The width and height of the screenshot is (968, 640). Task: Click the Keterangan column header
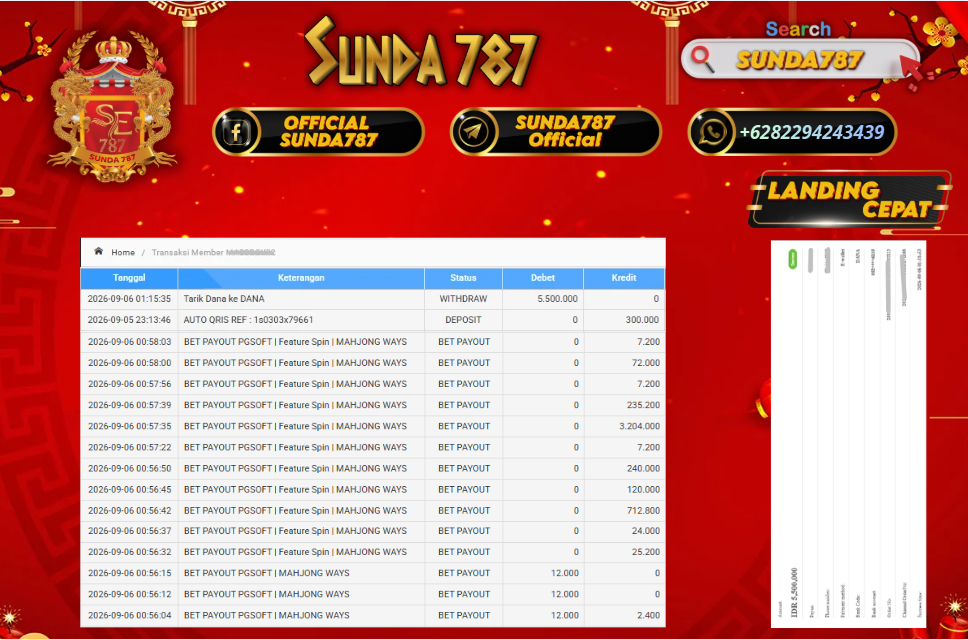click(301, 278)
